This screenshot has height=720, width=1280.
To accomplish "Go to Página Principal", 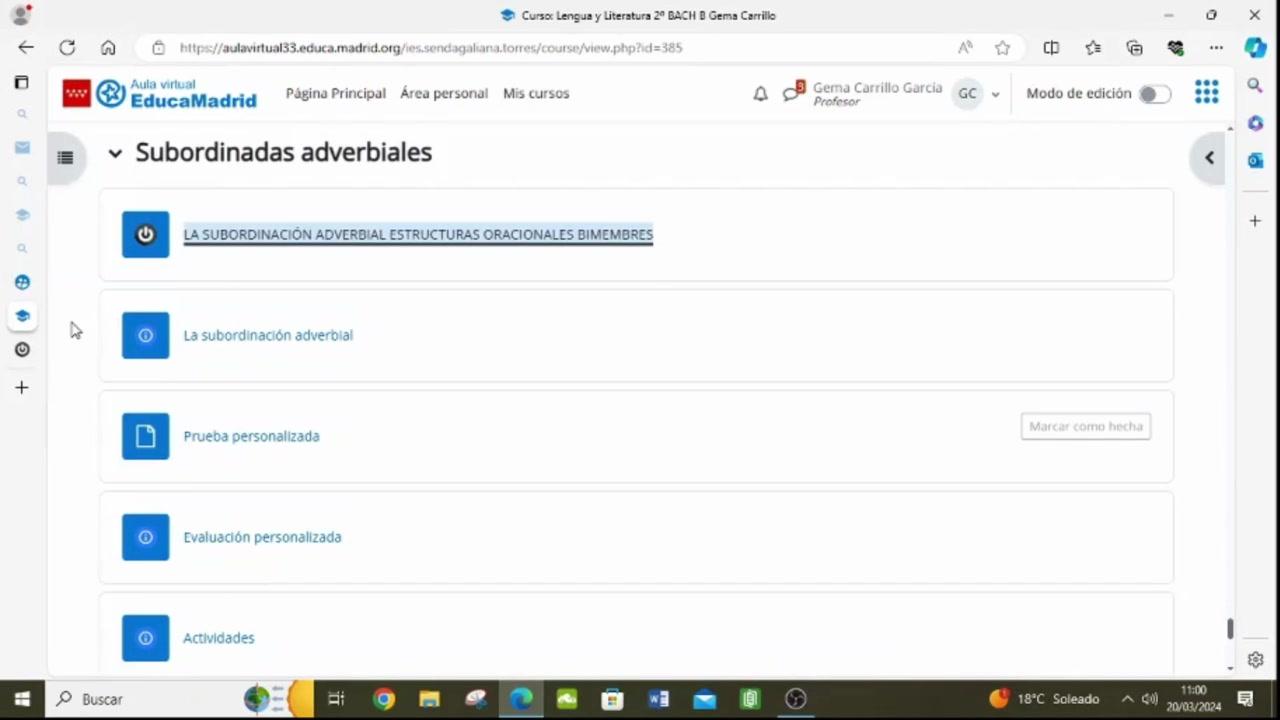I will point(336,93).
